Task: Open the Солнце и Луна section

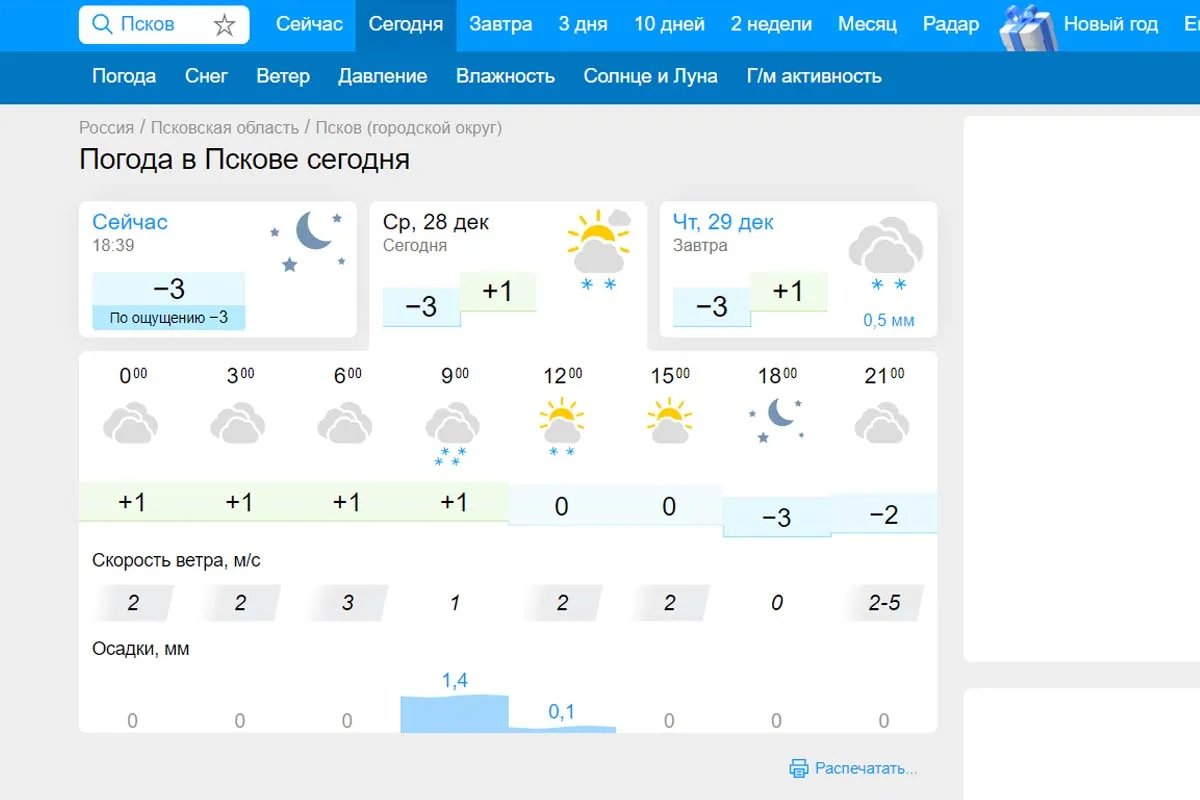Action: 650,76
